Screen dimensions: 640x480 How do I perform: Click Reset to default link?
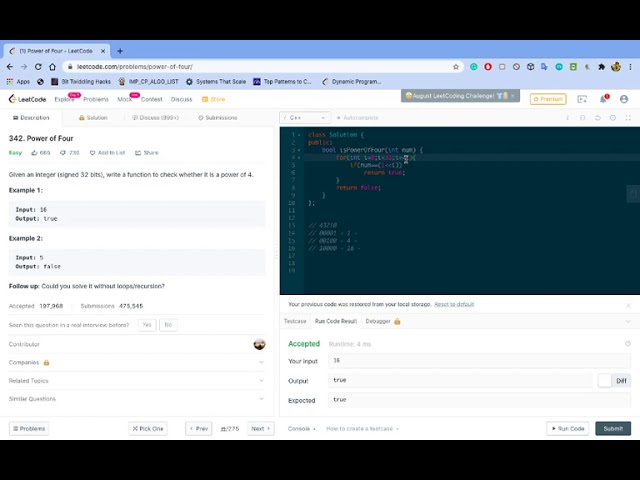(x=454, y=304)
